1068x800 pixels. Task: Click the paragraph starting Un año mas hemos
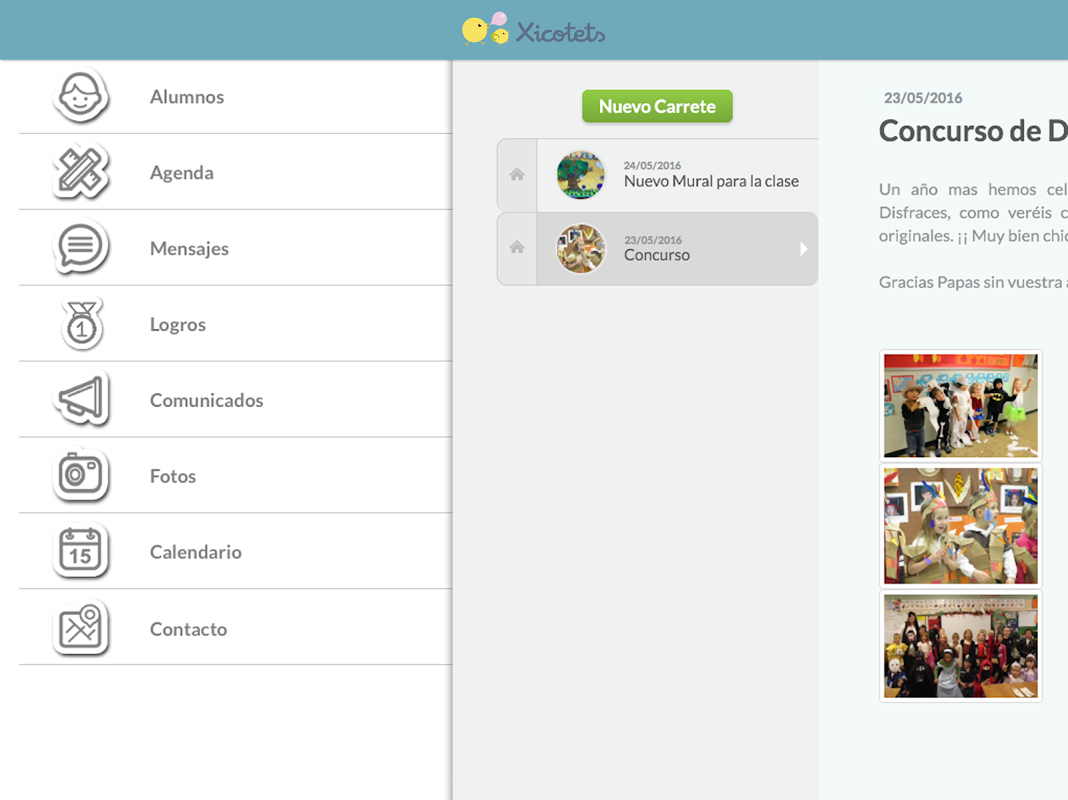point(973,212)
